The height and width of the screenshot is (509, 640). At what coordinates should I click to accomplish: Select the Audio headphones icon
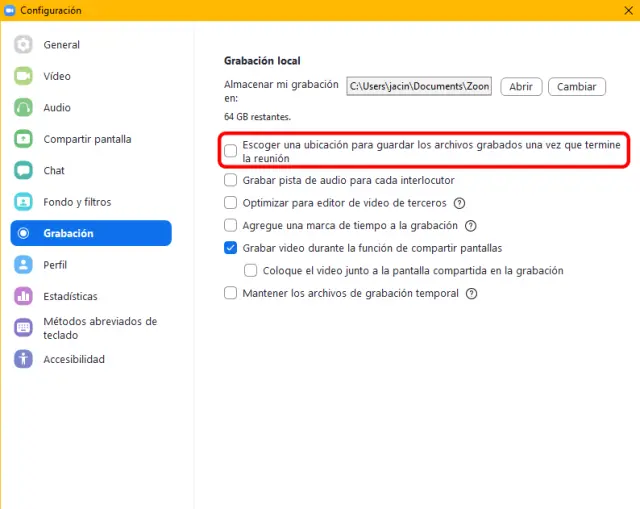(24, 108)
